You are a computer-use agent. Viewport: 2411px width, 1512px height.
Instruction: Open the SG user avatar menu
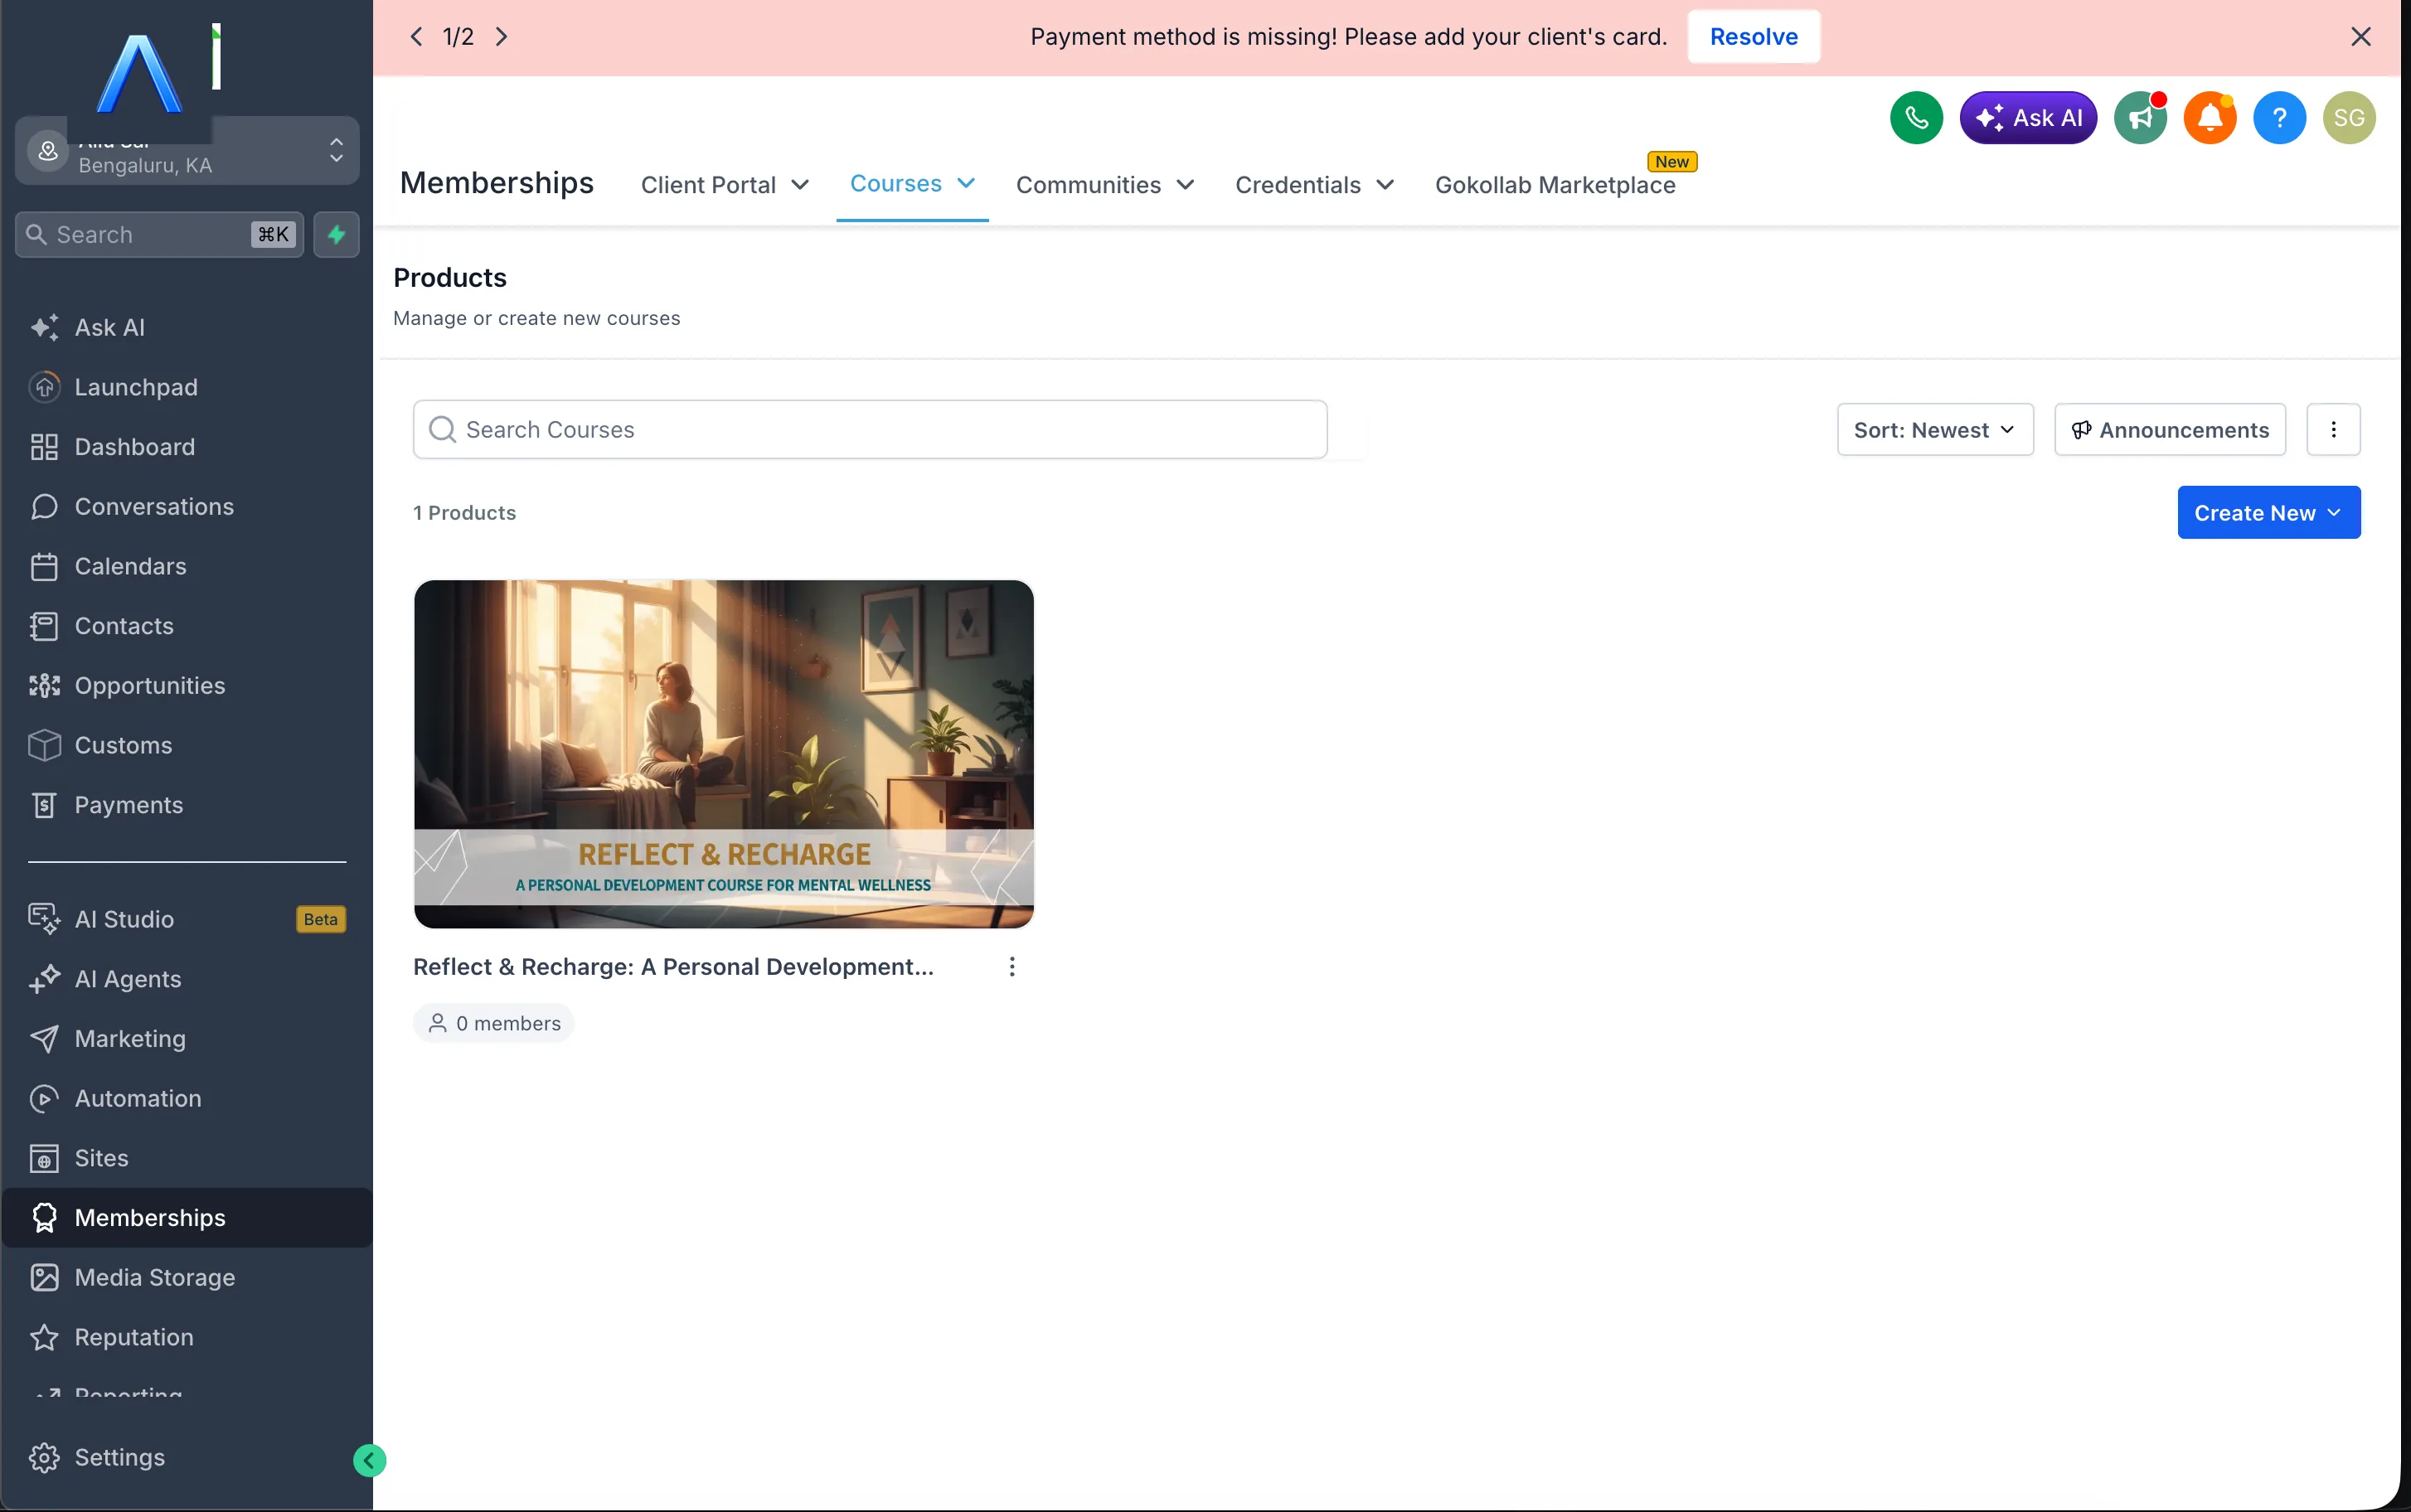pos(2349,118)
